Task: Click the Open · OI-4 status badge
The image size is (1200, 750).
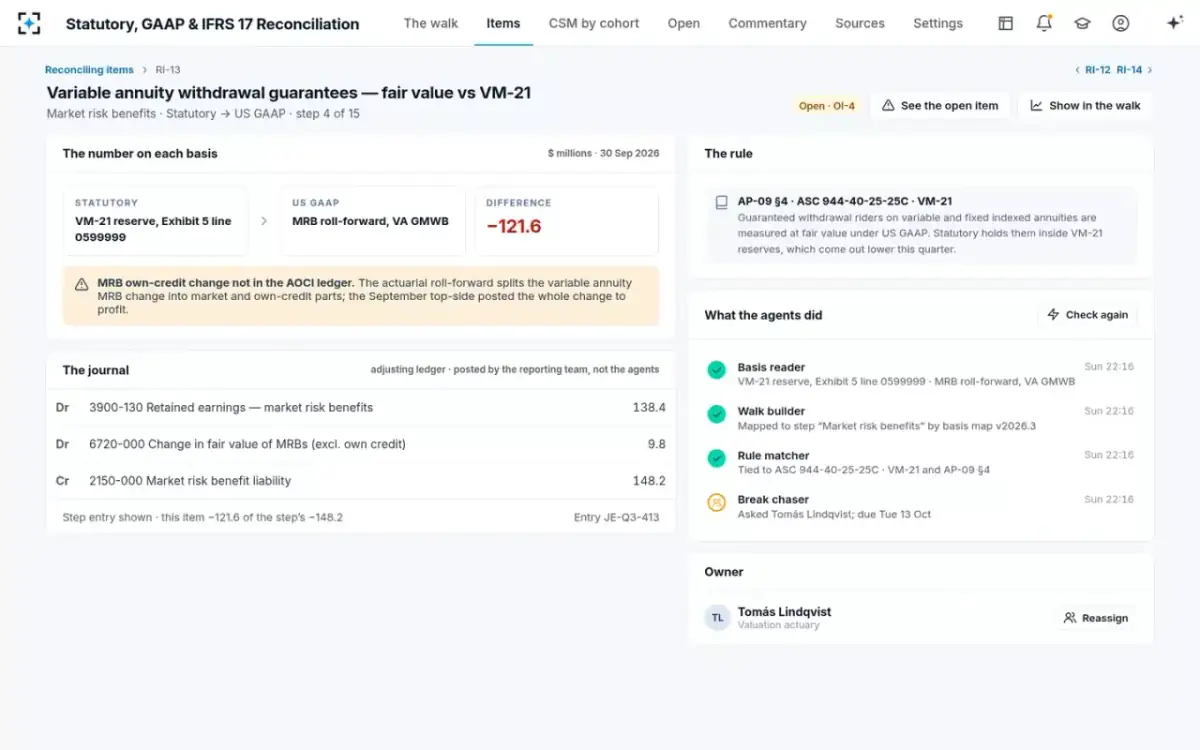Action: coord(826,106)
